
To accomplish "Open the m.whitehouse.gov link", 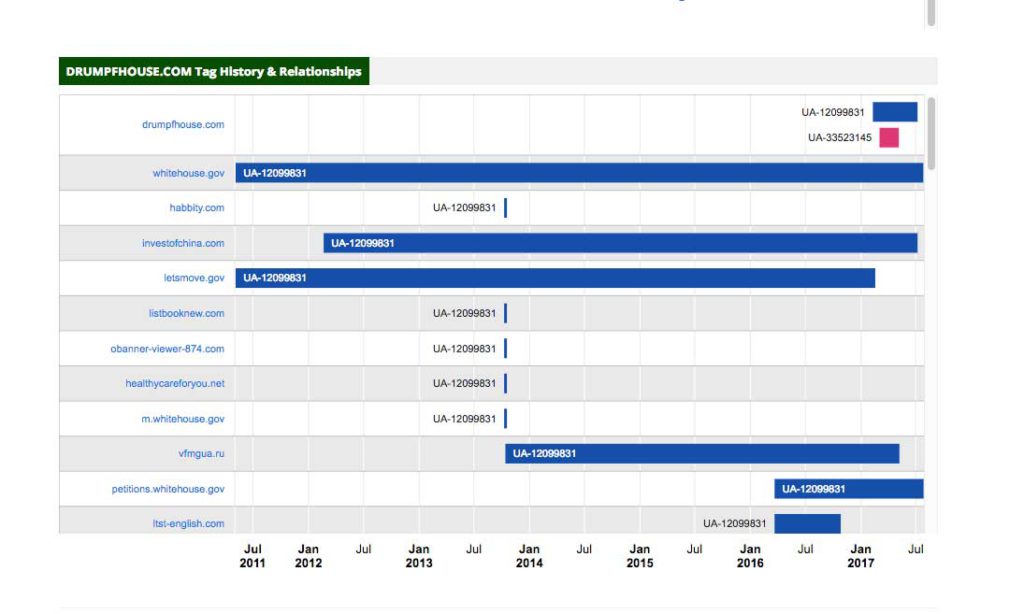I will (x=183, y=419).
